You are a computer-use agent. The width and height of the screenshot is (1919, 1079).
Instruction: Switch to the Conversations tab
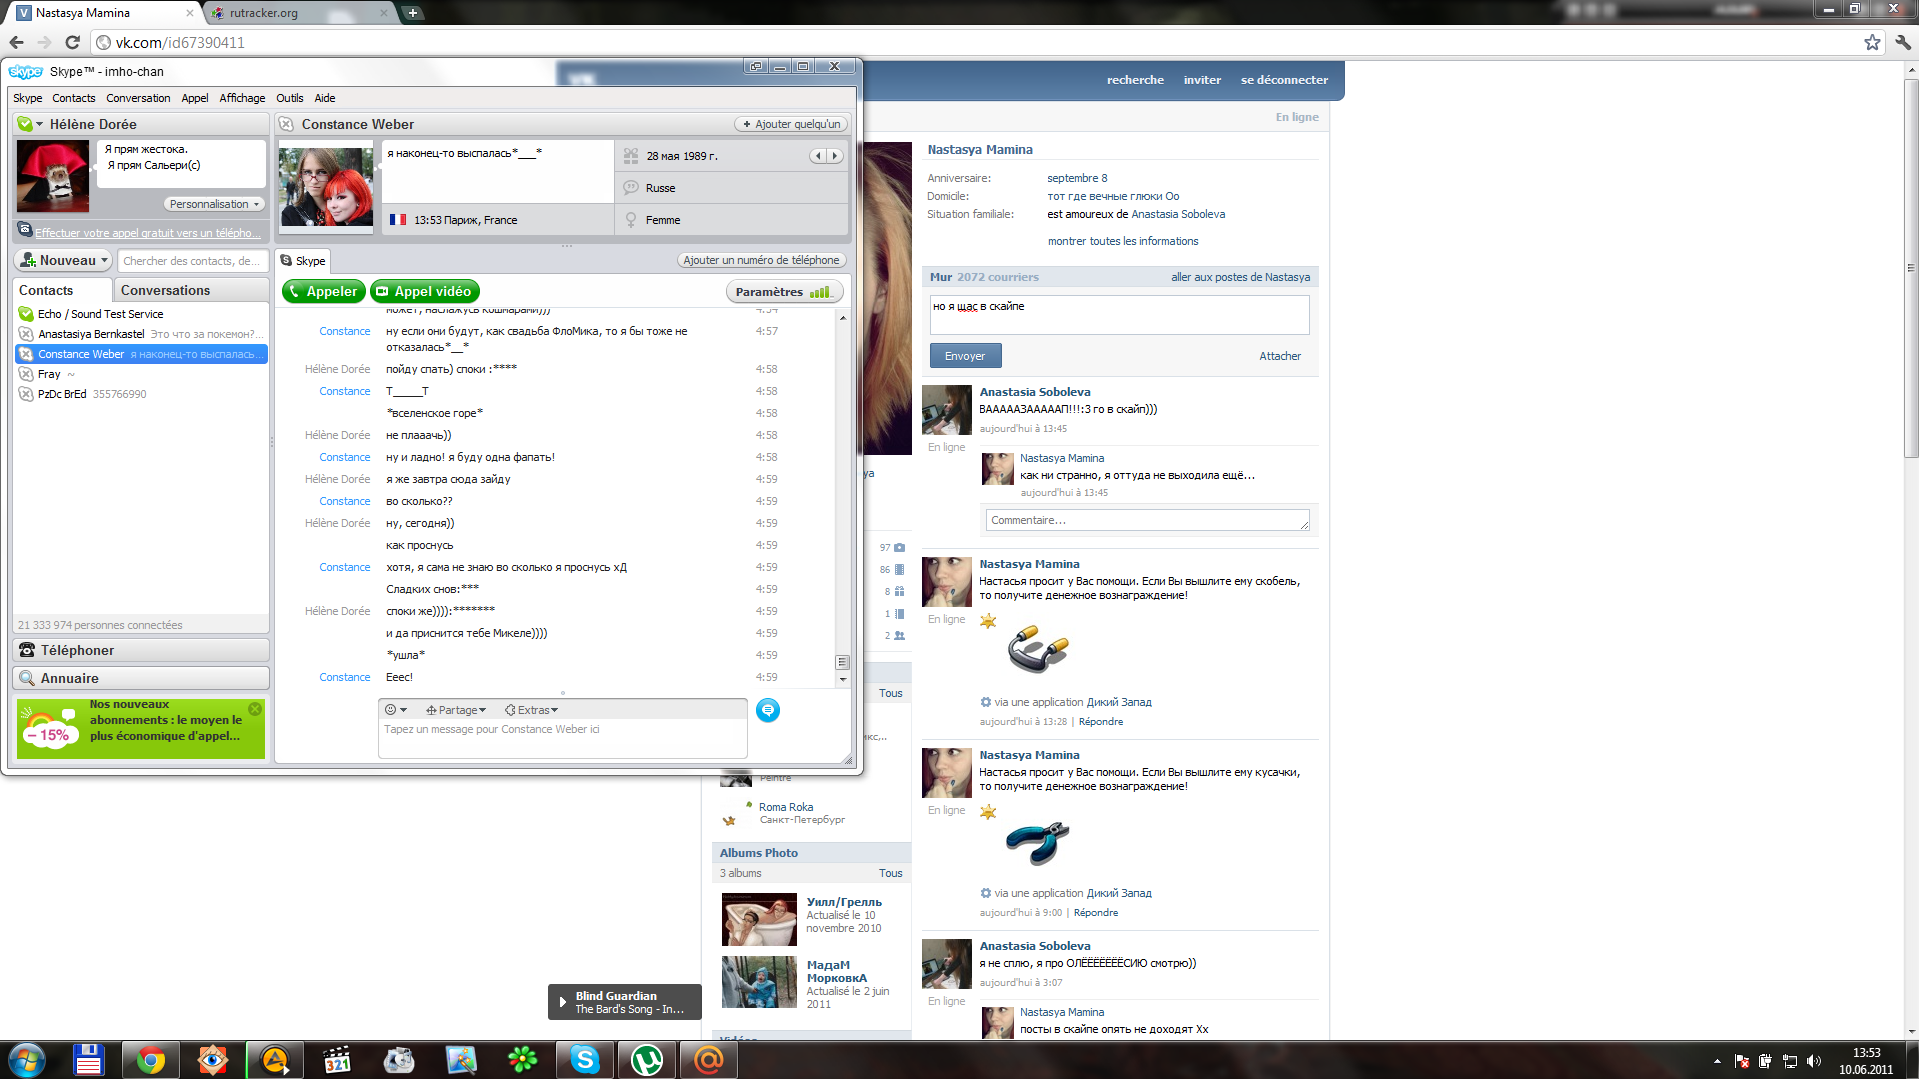click(x=190, y=290)
